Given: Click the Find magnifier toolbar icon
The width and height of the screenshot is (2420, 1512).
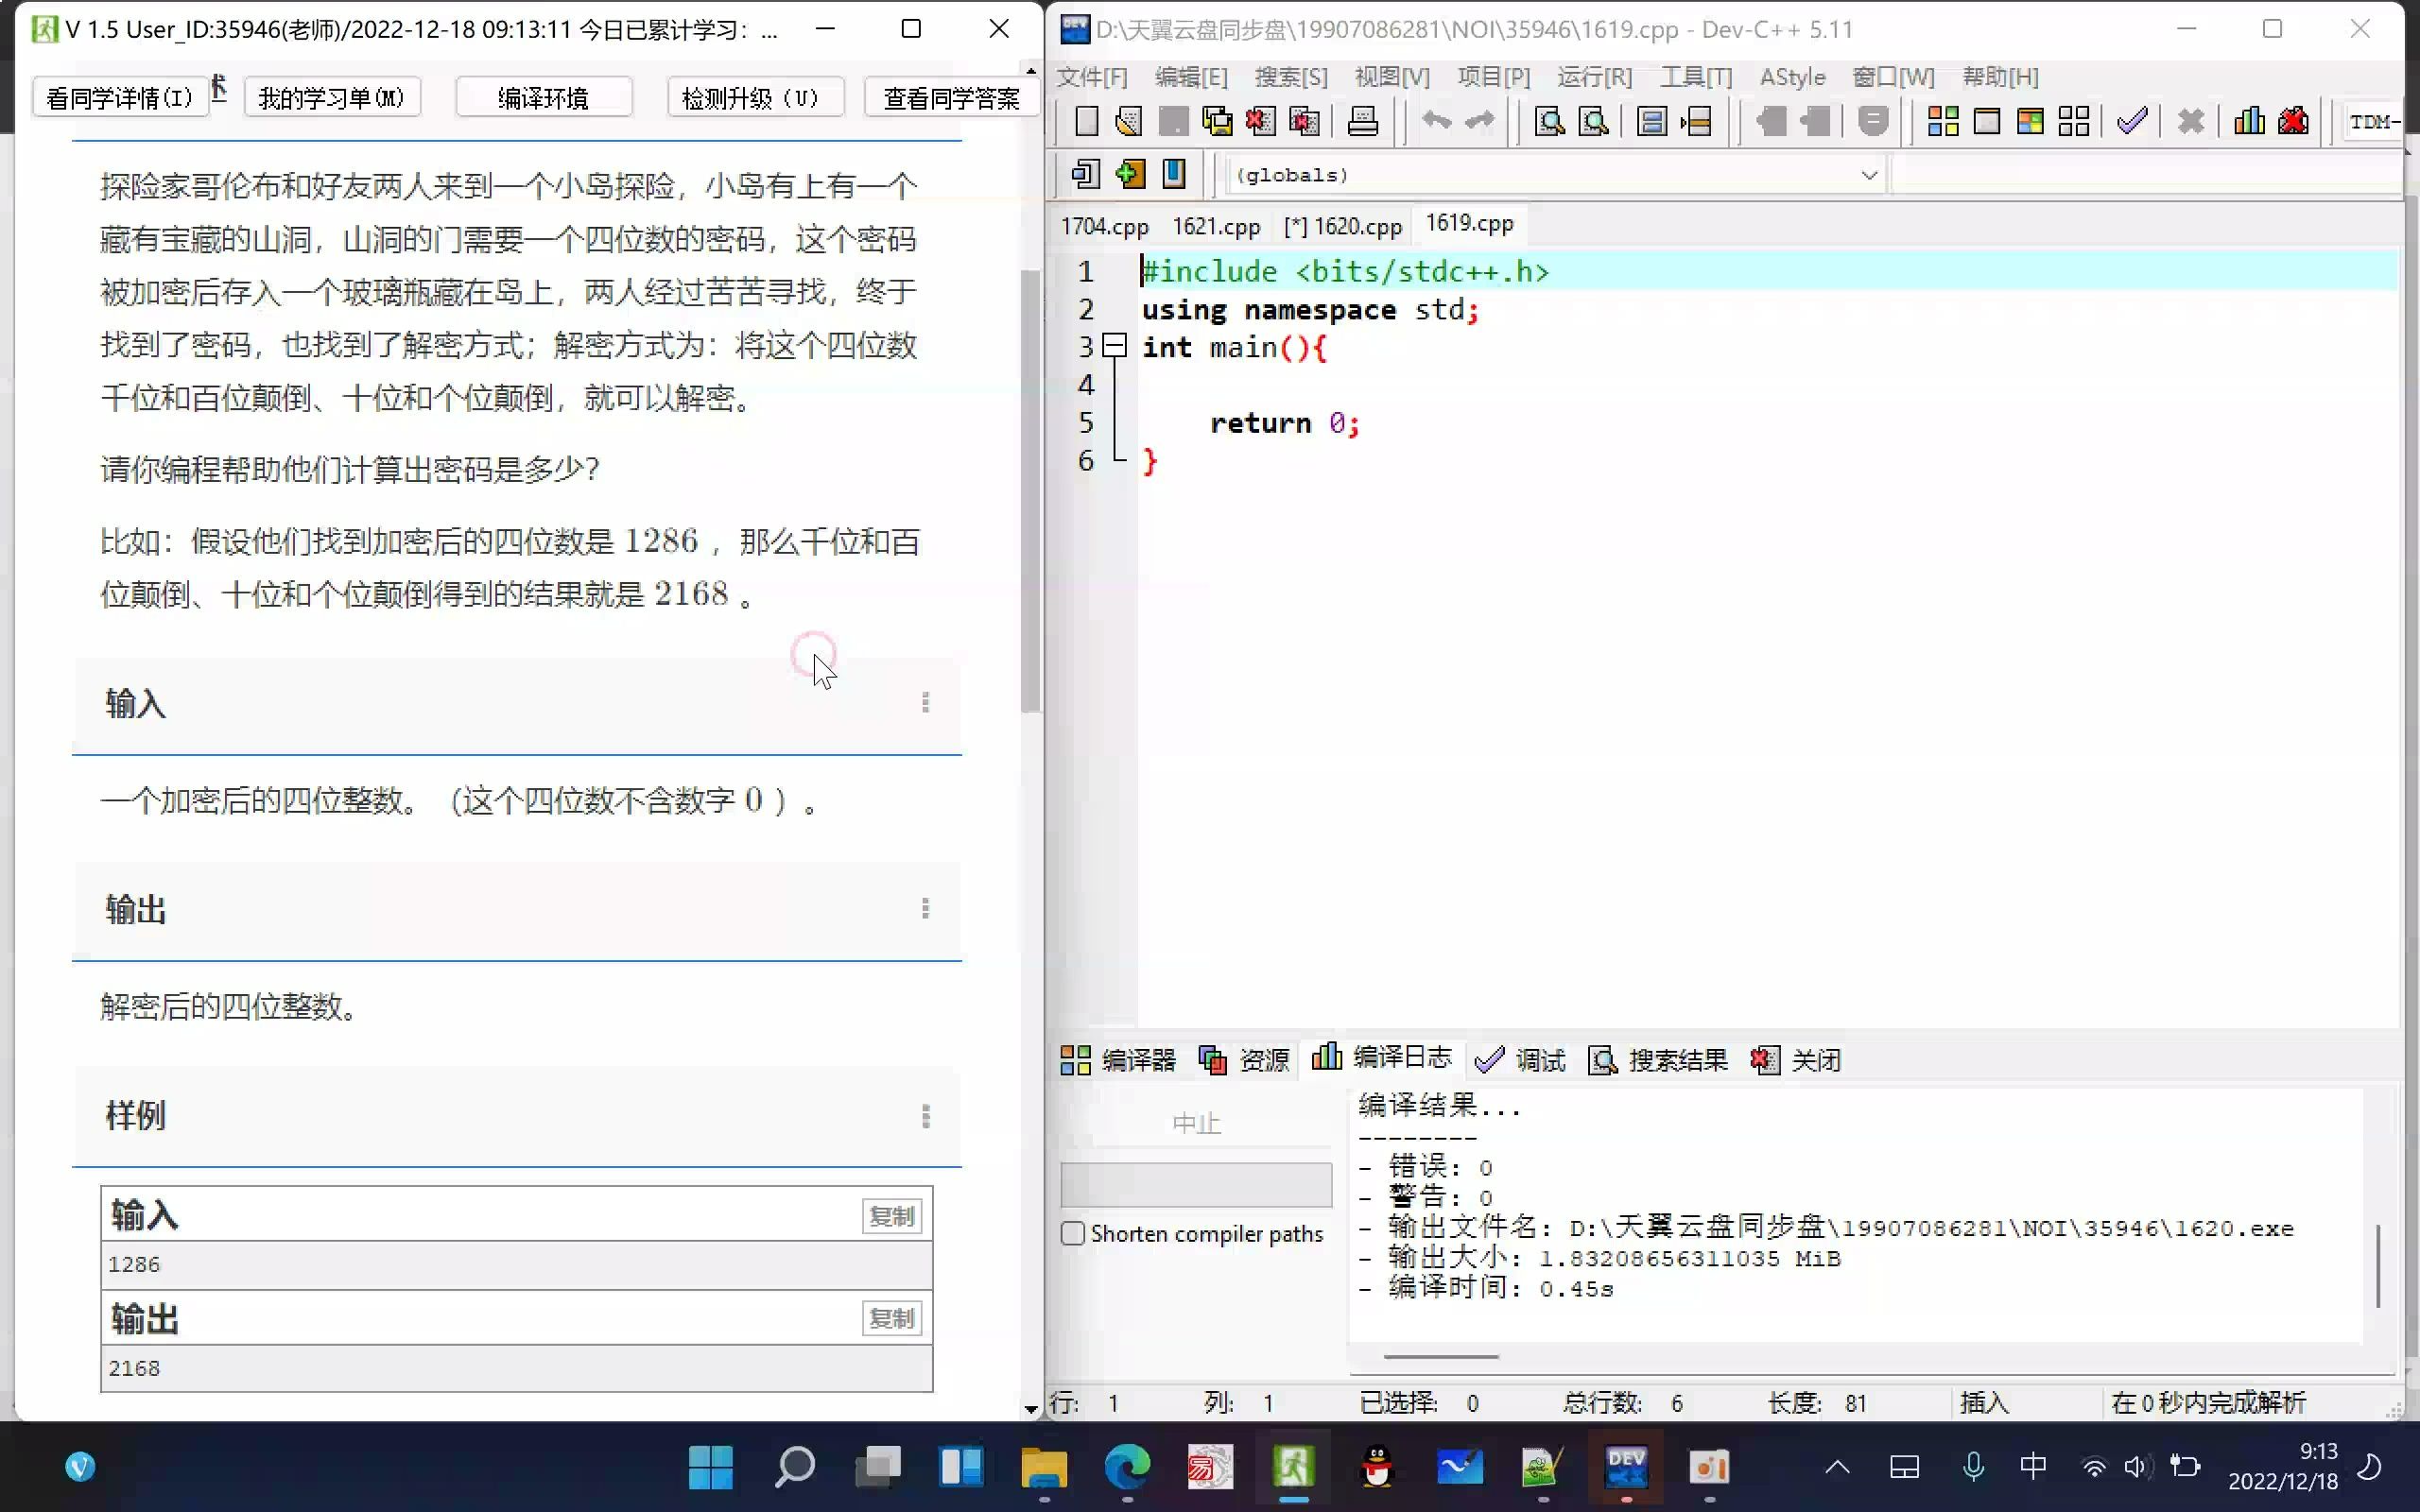Looking at the screenshot, I should click(1549, 122).
